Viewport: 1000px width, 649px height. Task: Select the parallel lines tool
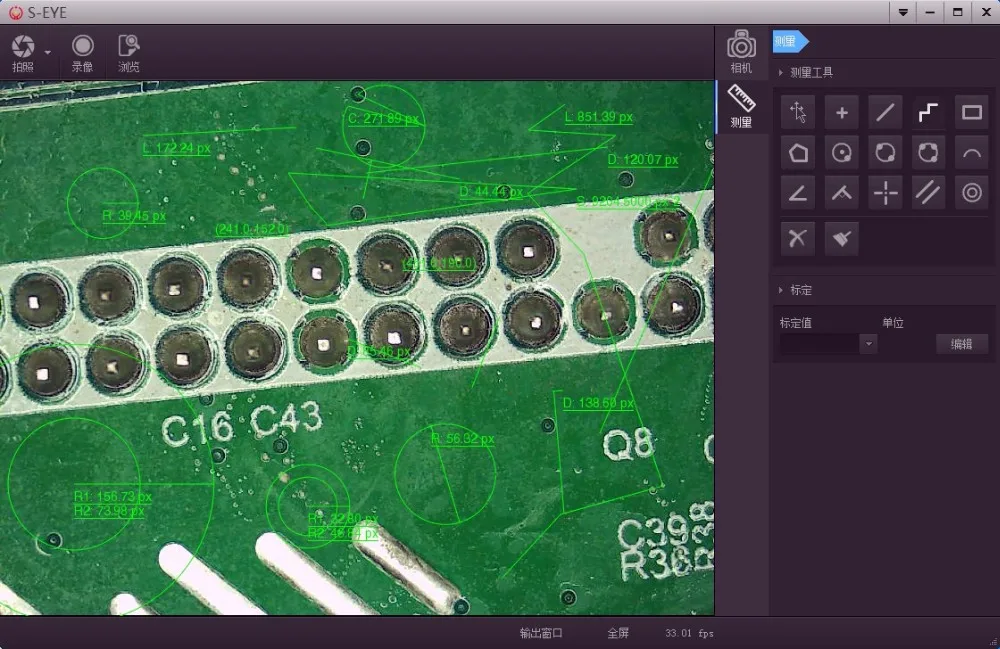tap(929, 193)
